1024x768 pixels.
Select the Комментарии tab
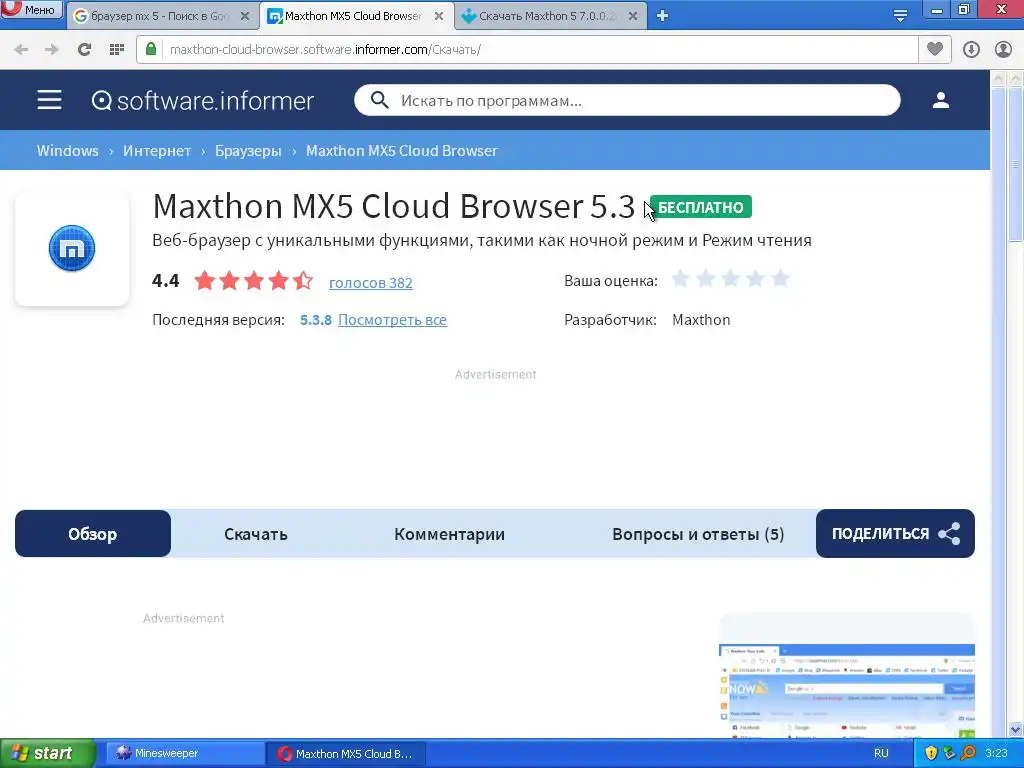(449, 534)
